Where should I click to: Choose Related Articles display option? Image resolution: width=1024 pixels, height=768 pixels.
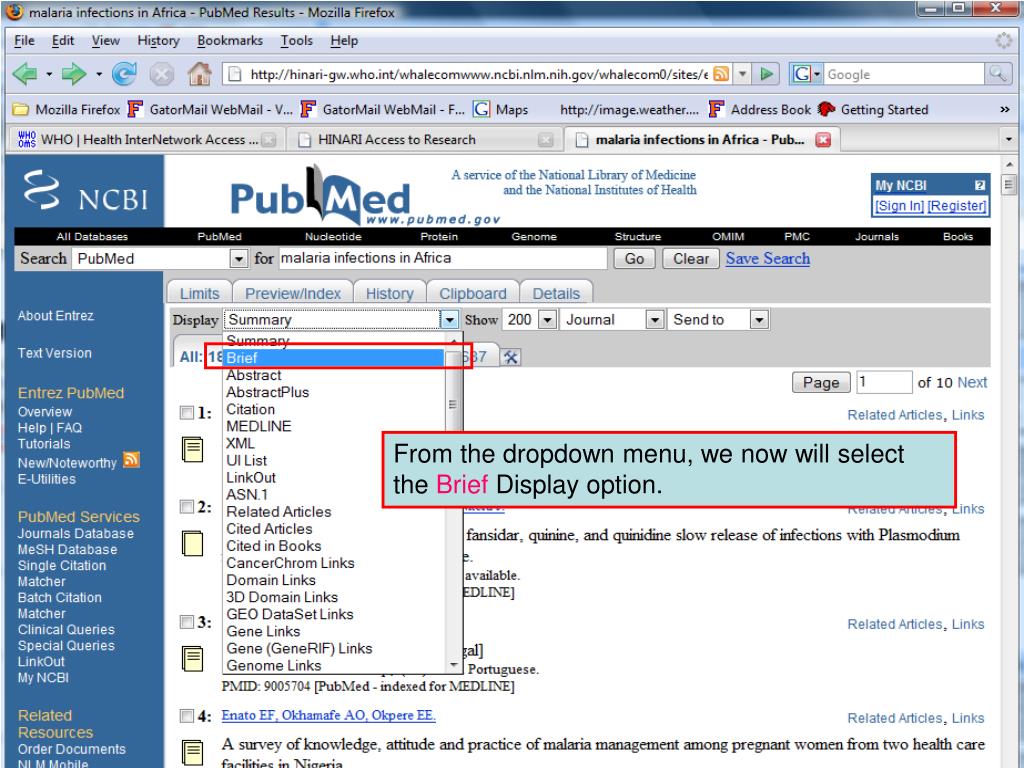(278, 511)
